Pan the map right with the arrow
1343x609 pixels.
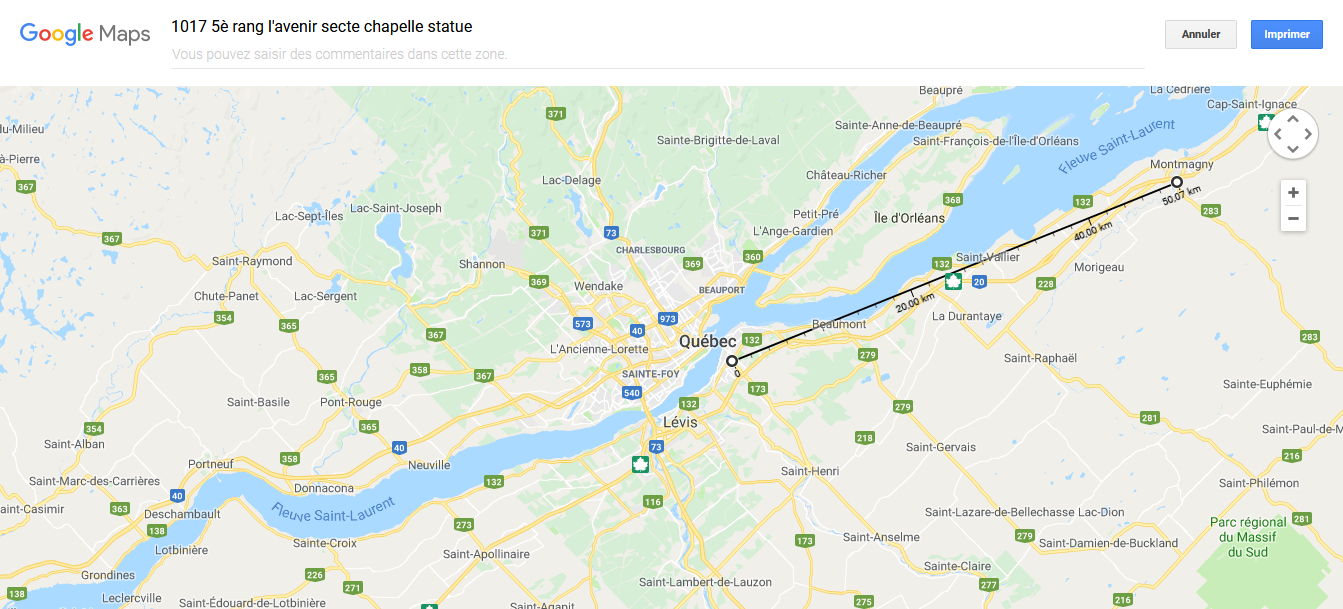tap(1308, 134)
